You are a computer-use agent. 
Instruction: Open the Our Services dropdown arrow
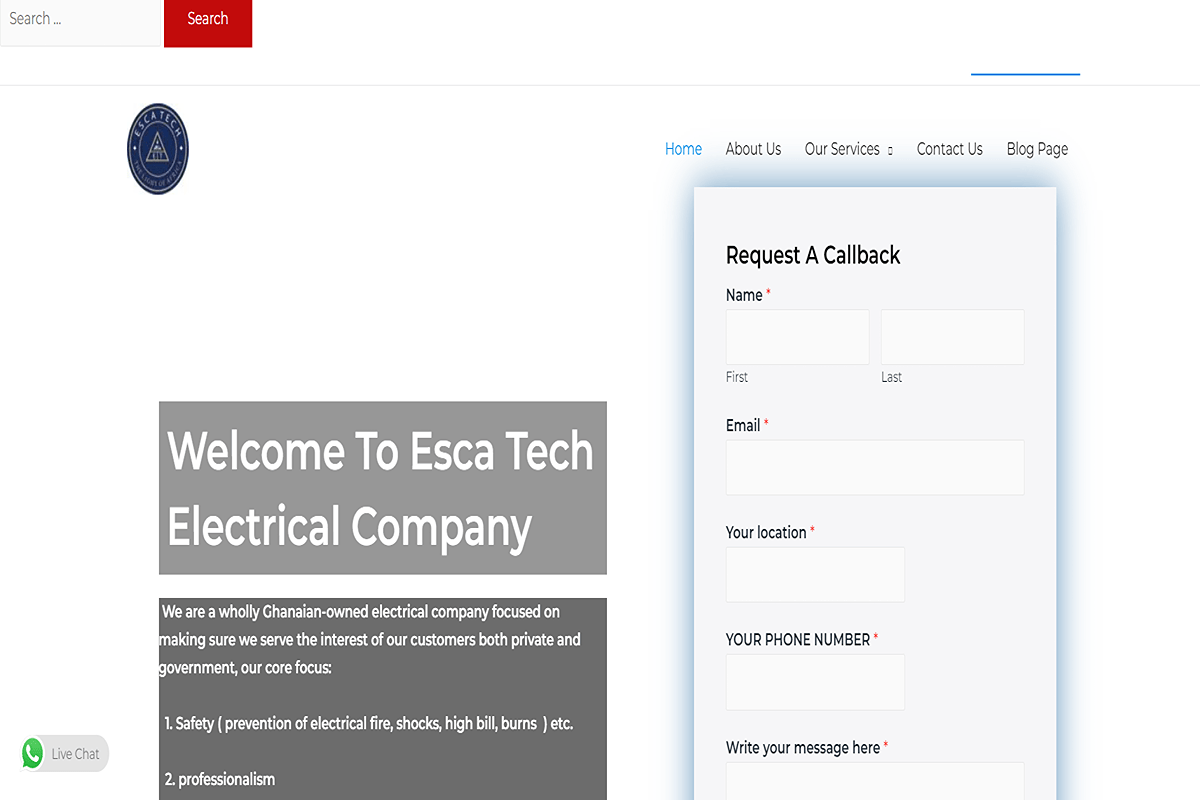point(891,149)
